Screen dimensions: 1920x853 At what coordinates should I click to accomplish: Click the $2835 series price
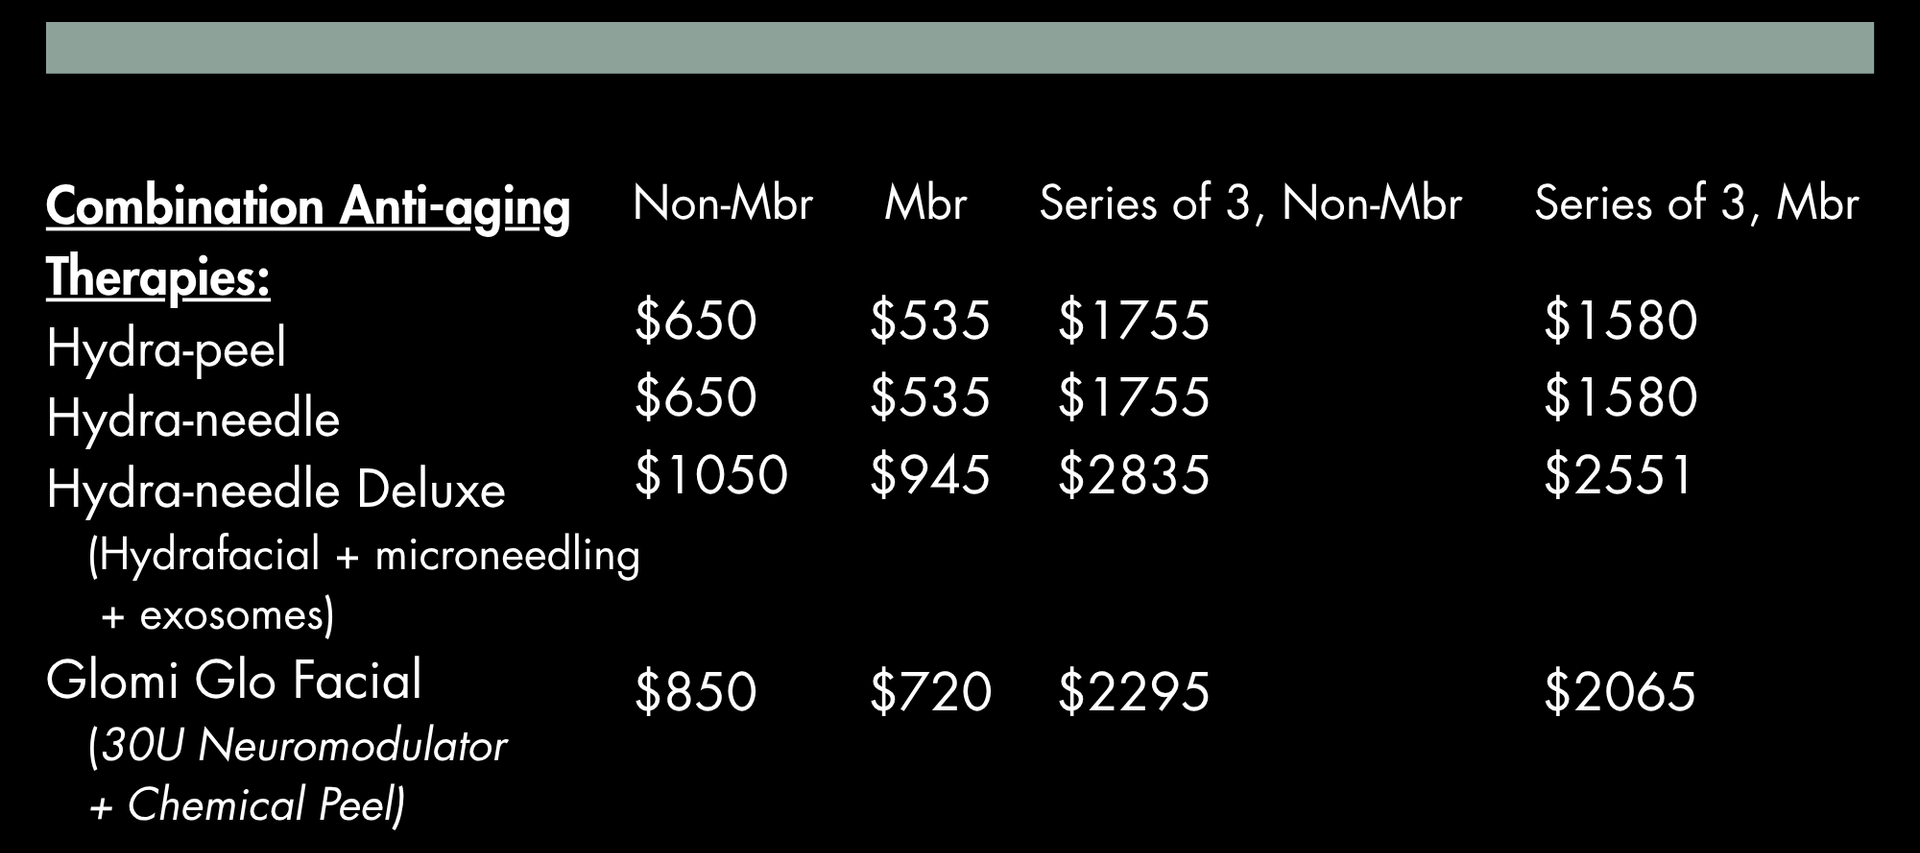pos(1134,475)
